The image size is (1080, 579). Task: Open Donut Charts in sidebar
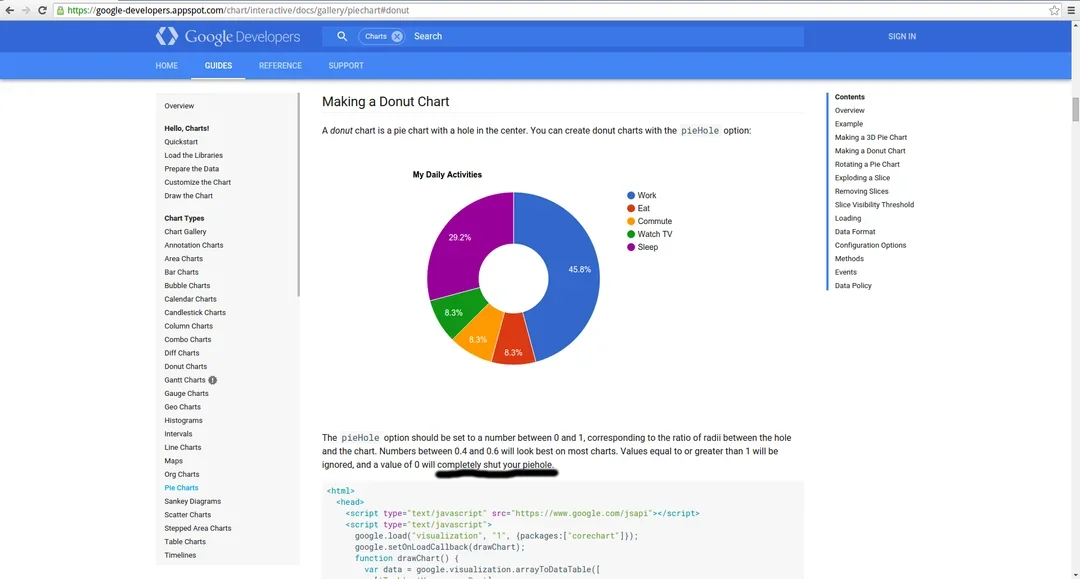(x=186, y=367)
